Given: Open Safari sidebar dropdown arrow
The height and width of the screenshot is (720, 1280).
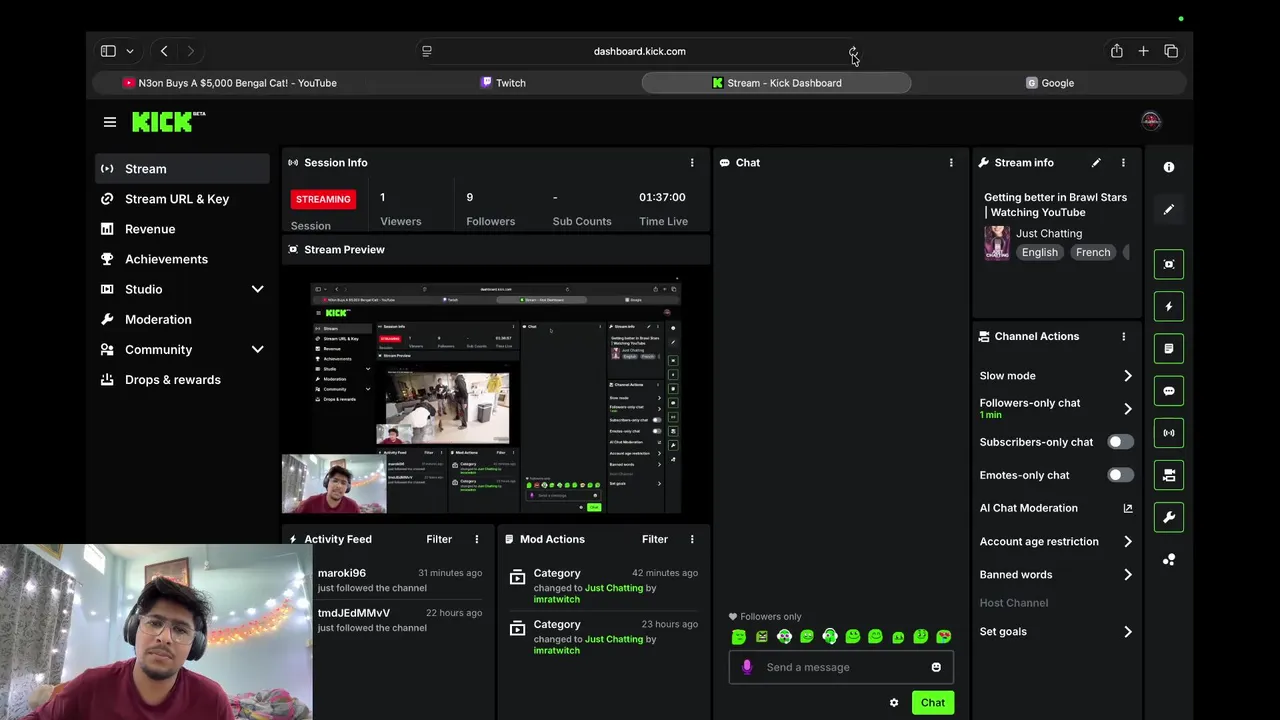Looking at the screenshot, I should click(130, 51).
